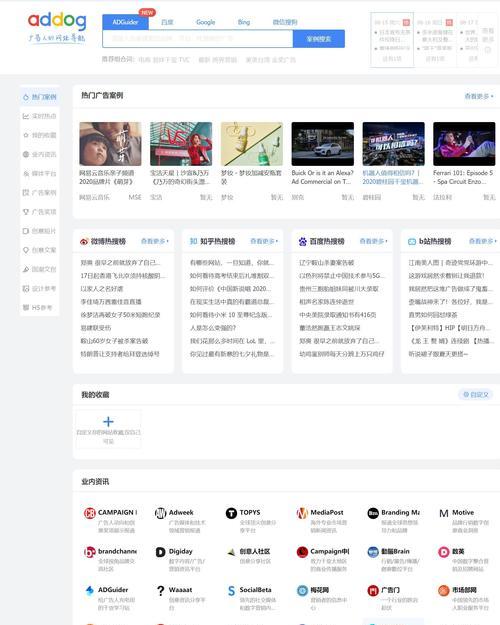Open the 市场部网 site entry
Viewport: 500px width, 625px height.
[465, 598]
